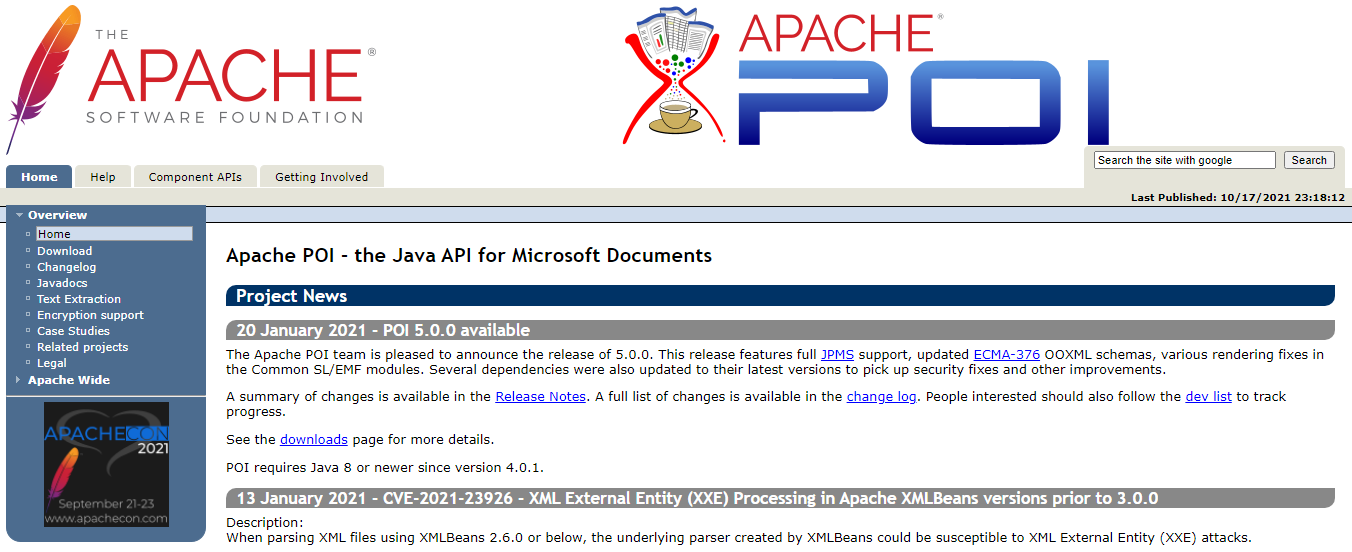Screen dimensions: 1352x552
Task: Click the Project News heading
Action: click(x=780, y=296)
